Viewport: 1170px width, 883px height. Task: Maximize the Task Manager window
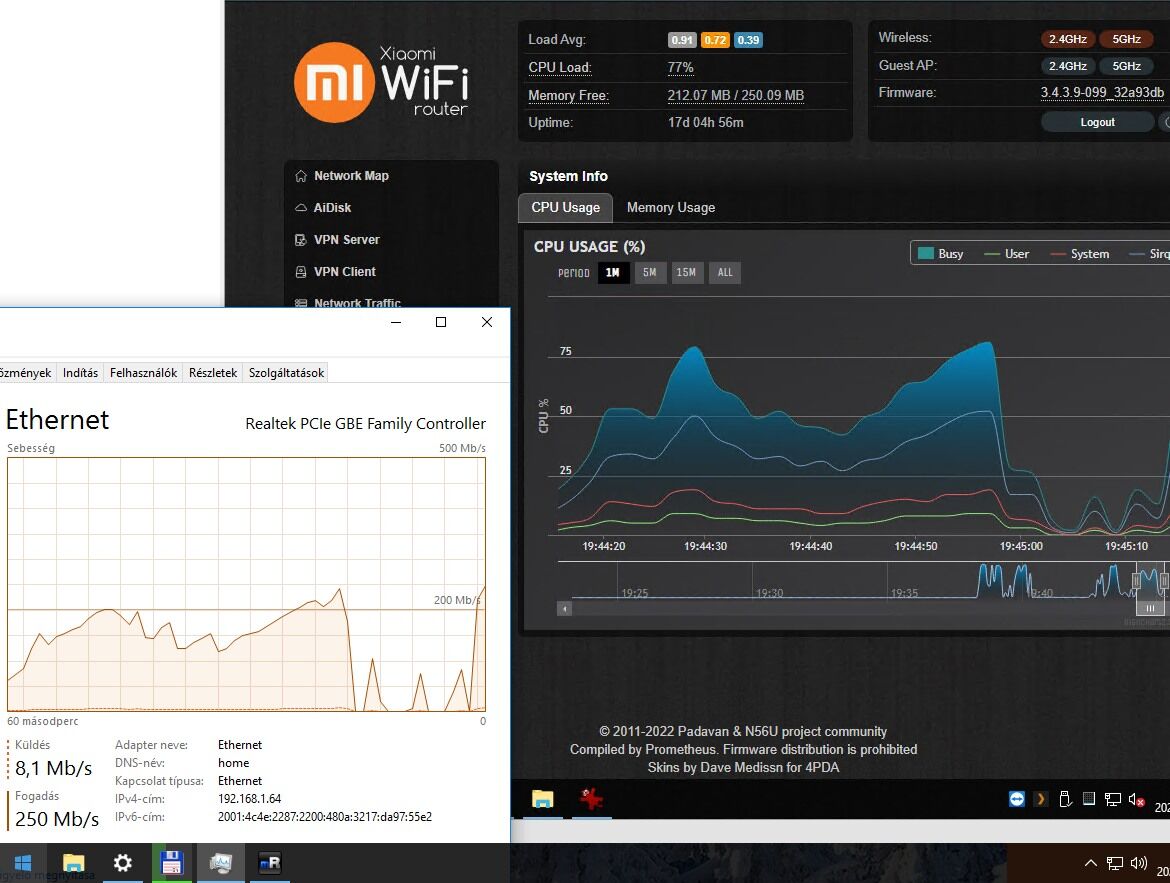point(441,322)
